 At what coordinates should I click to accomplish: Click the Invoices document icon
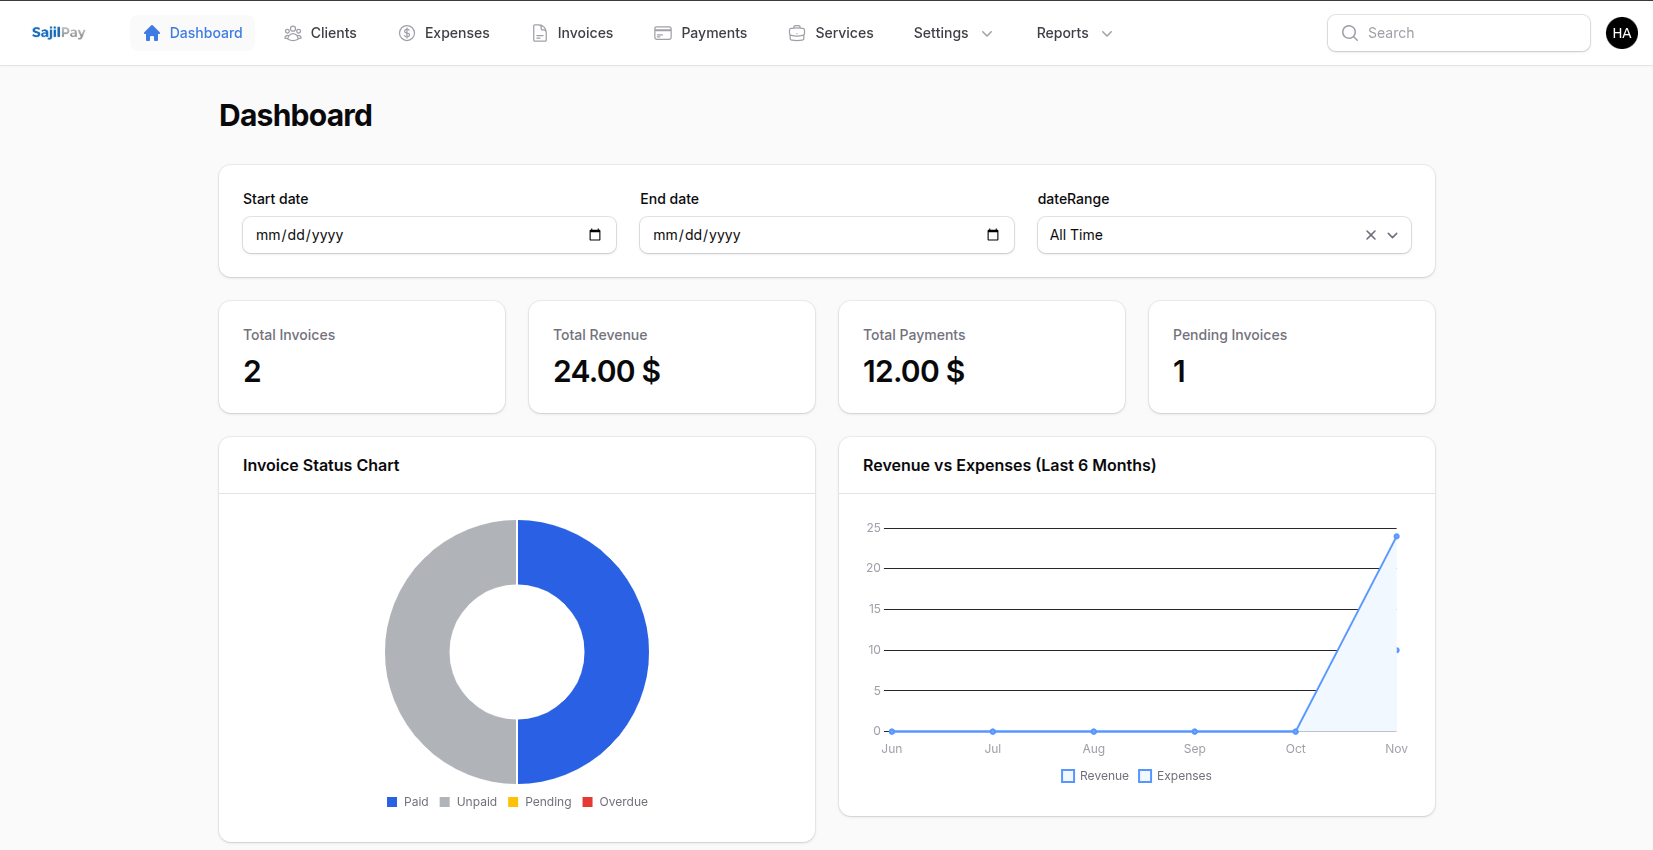point(540,33)
